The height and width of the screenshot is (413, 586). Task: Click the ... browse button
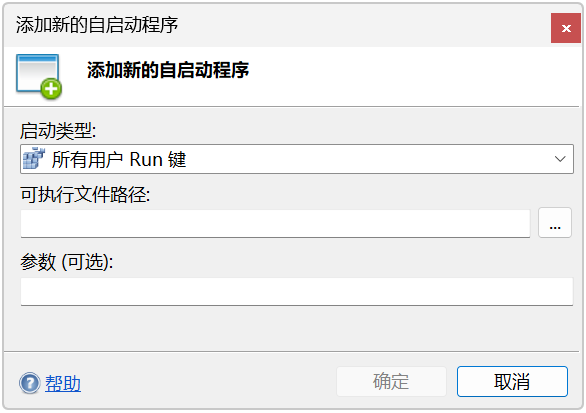[555, 223]
